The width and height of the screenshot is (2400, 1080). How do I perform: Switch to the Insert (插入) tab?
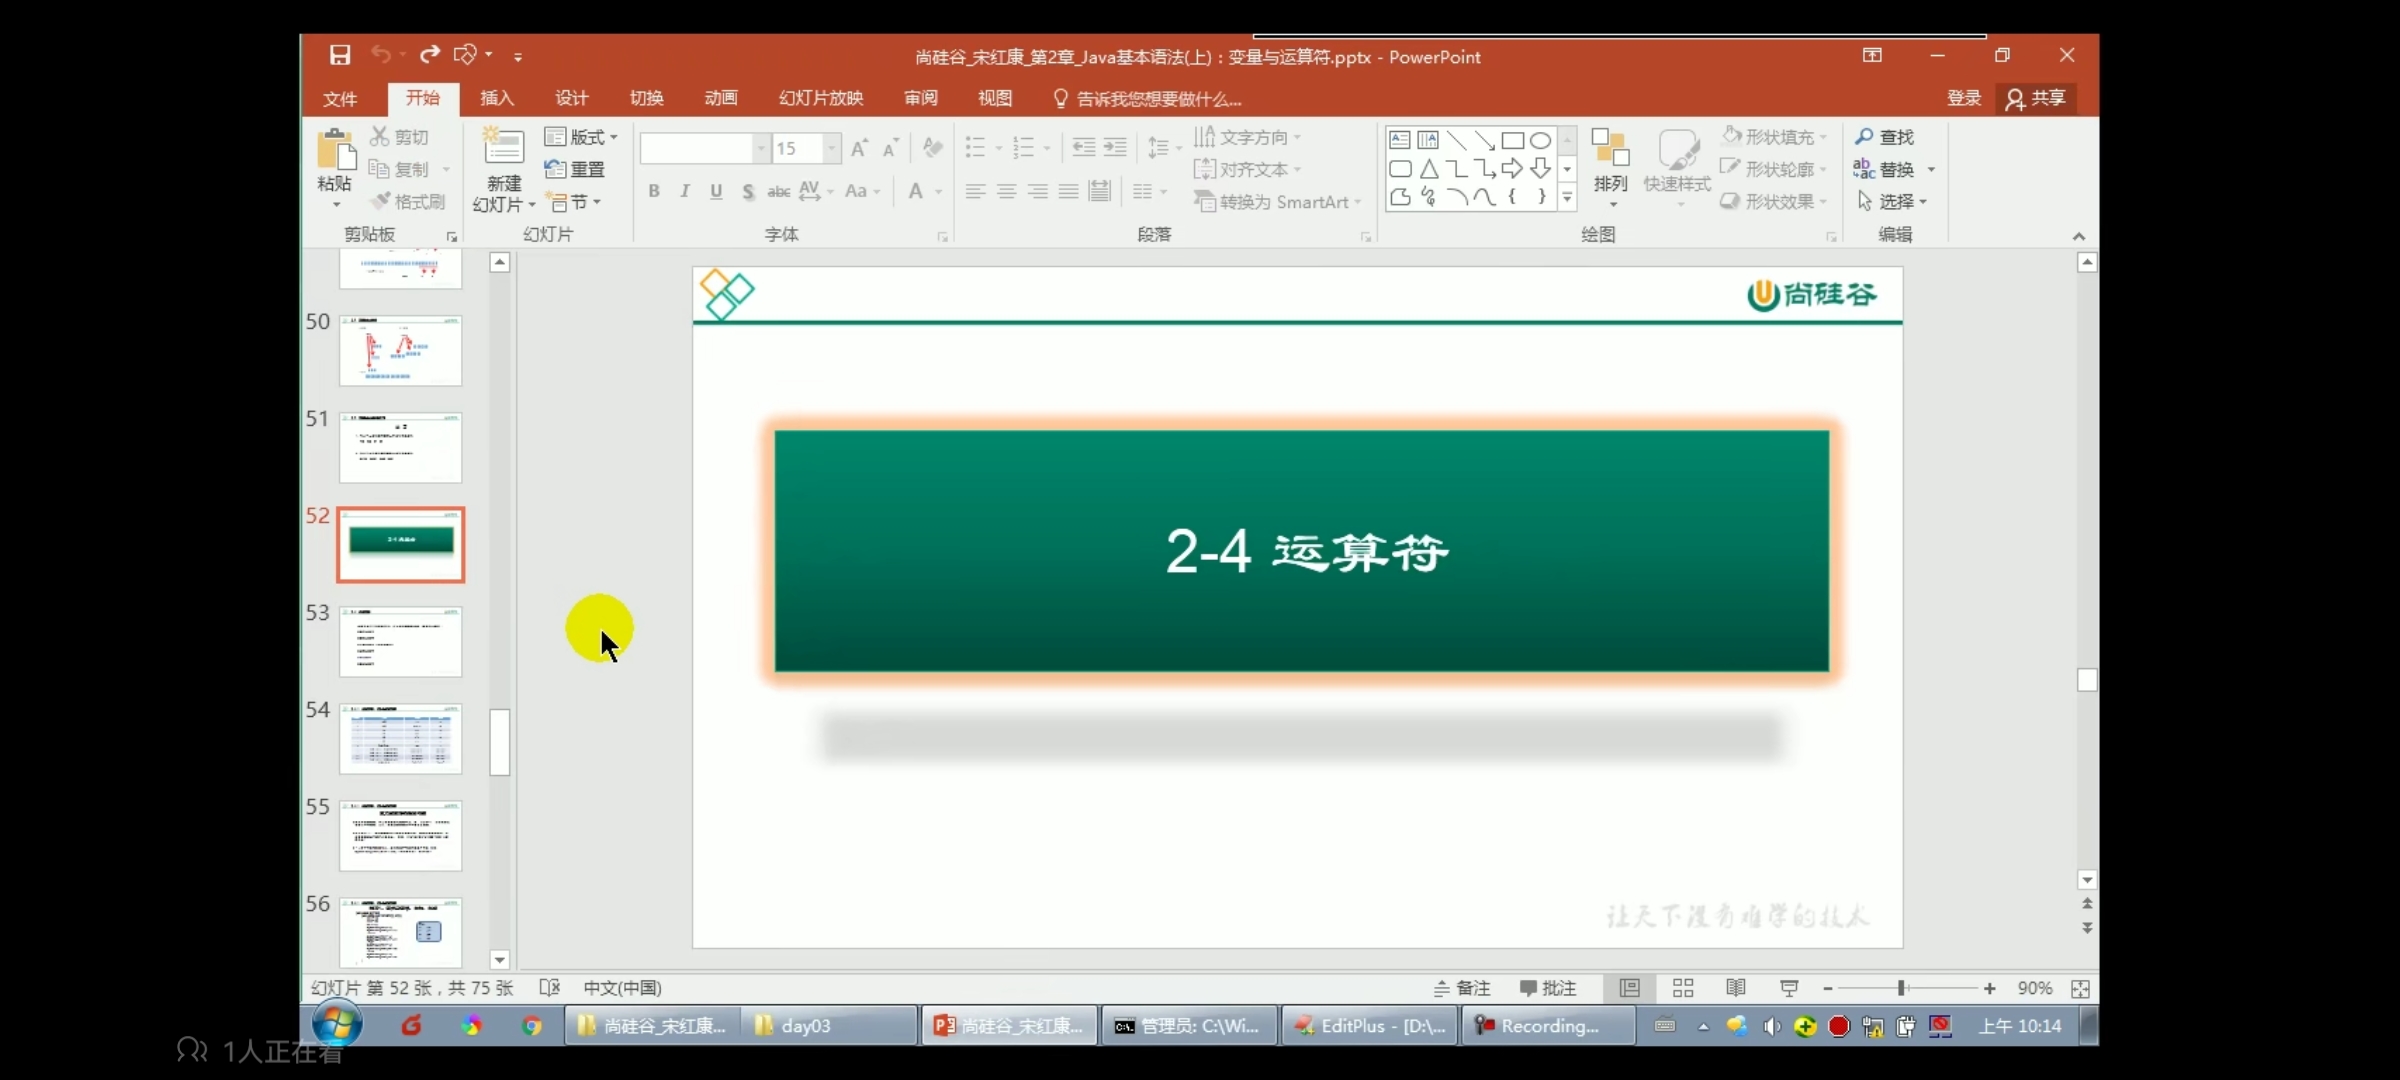click(x=497, y=98)
